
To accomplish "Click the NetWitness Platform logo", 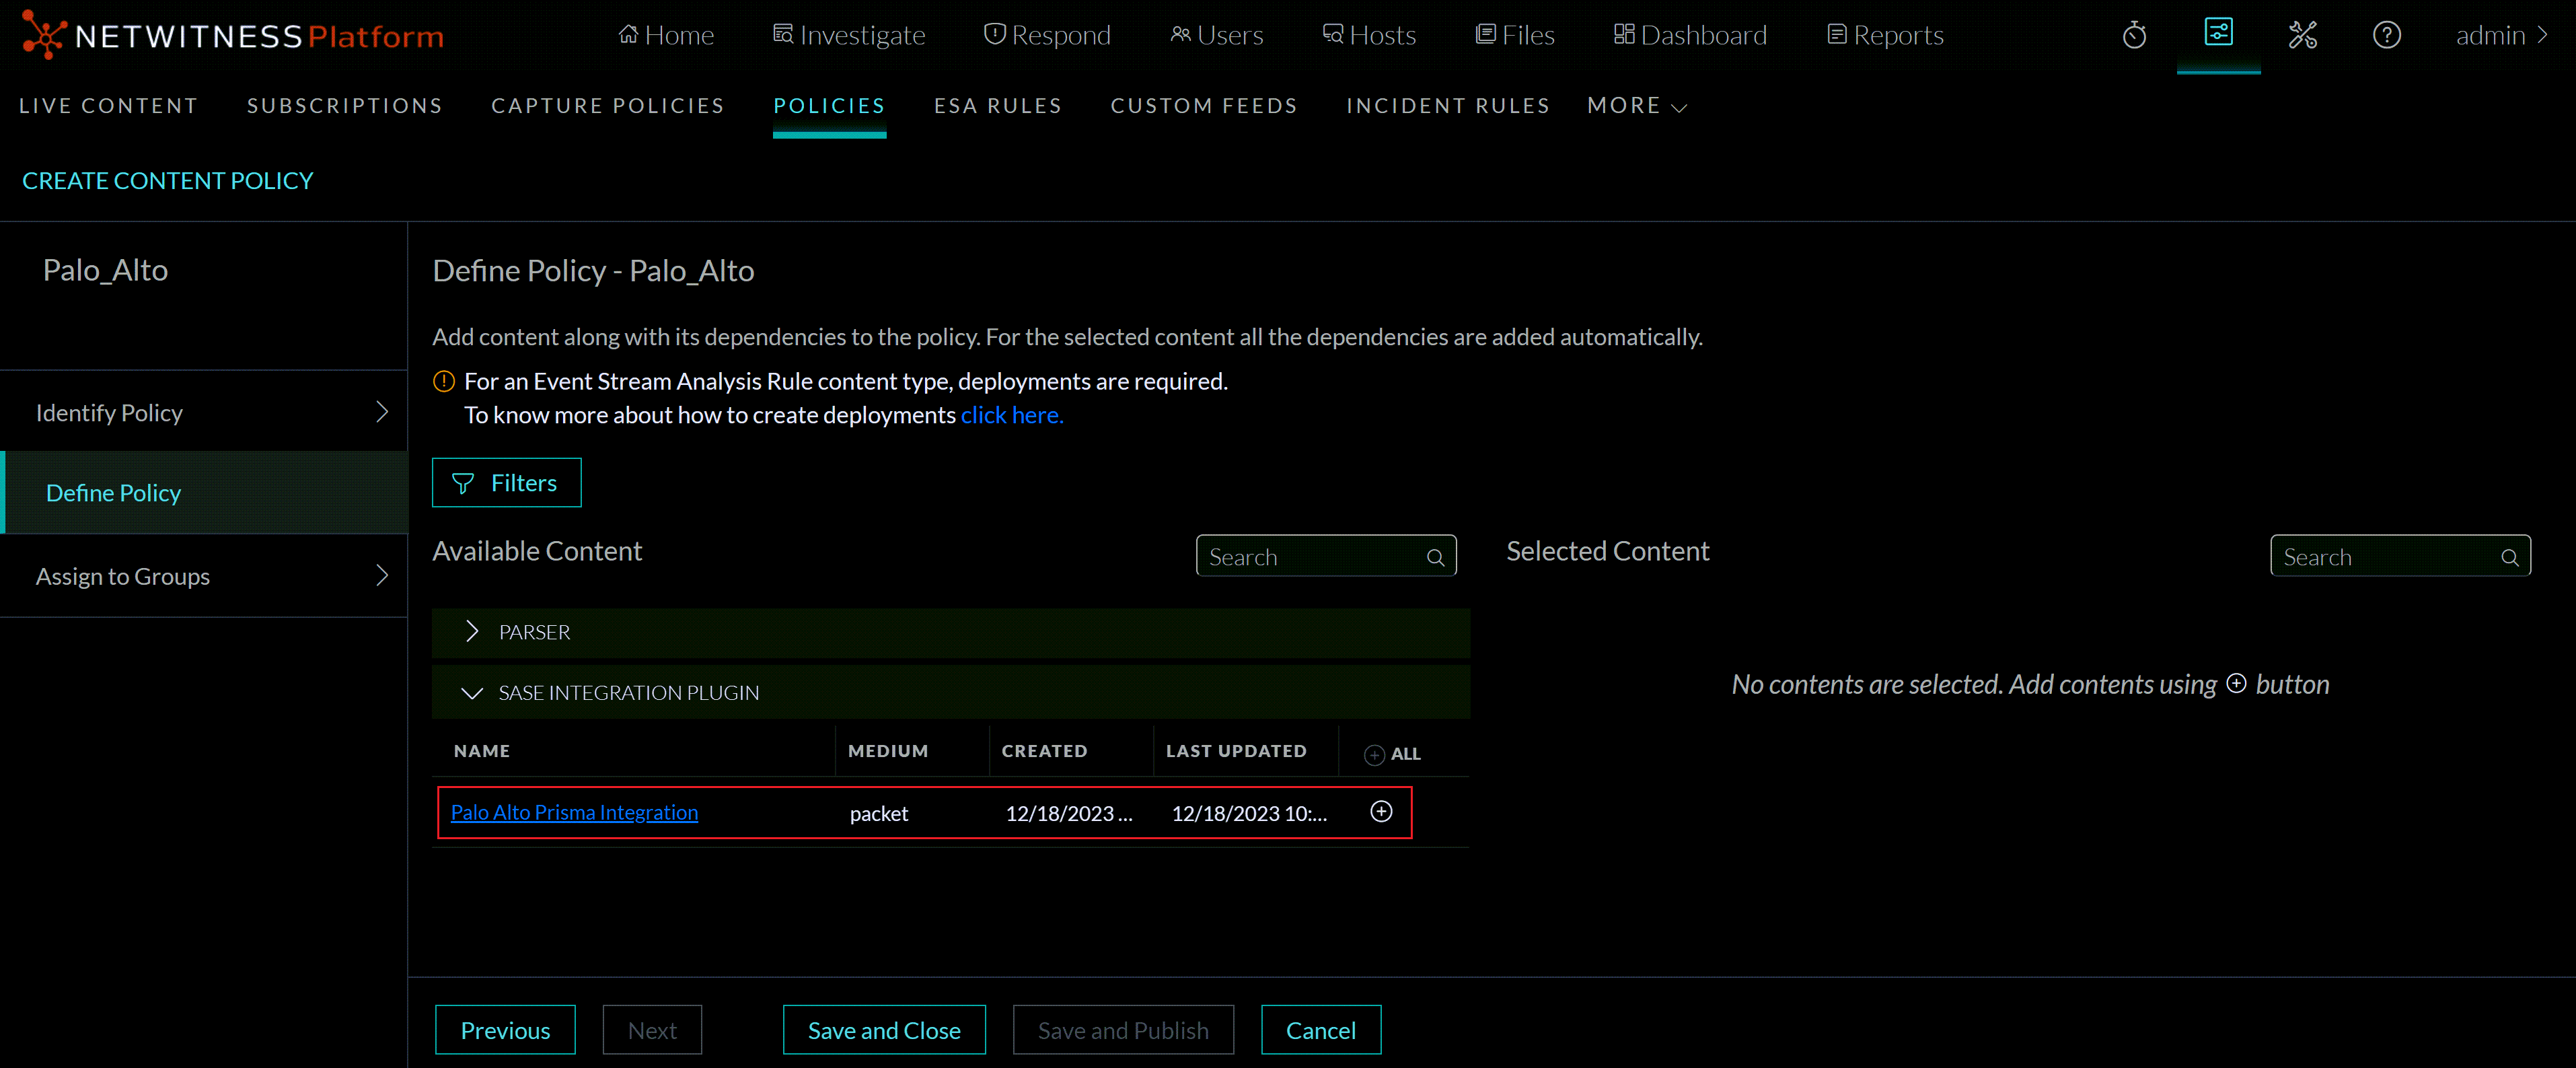I will 232,36.
